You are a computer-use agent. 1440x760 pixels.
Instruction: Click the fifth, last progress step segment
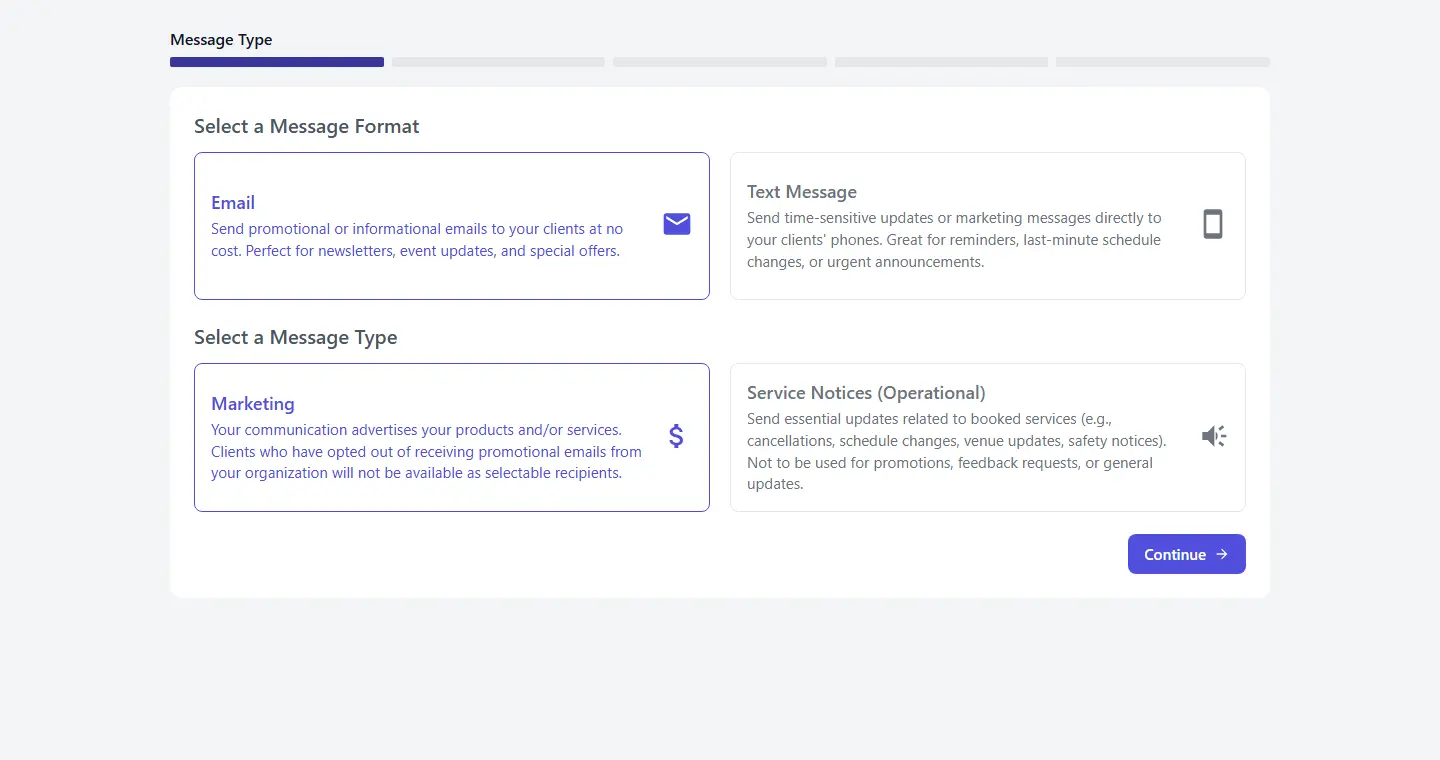pos(1163,62)
